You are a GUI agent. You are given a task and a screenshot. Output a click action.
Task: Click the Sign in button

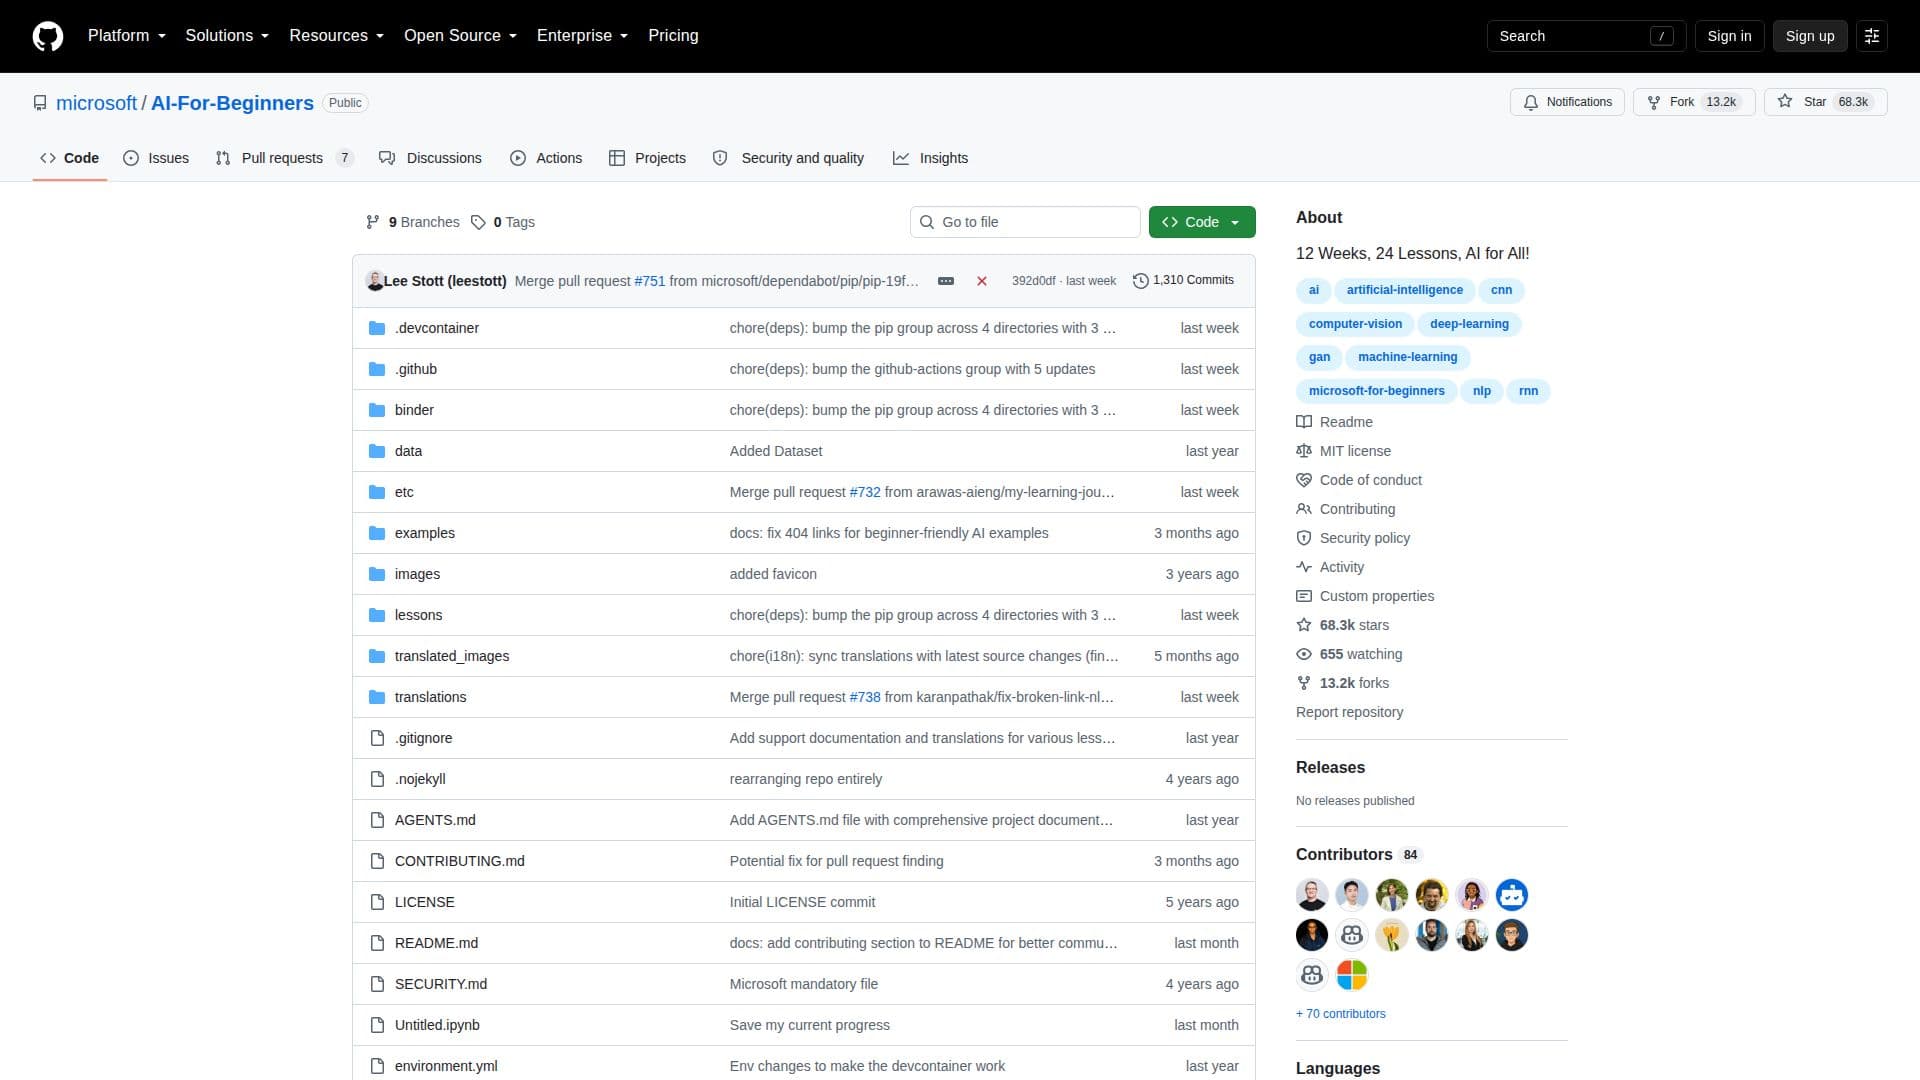click(1729, 36)
